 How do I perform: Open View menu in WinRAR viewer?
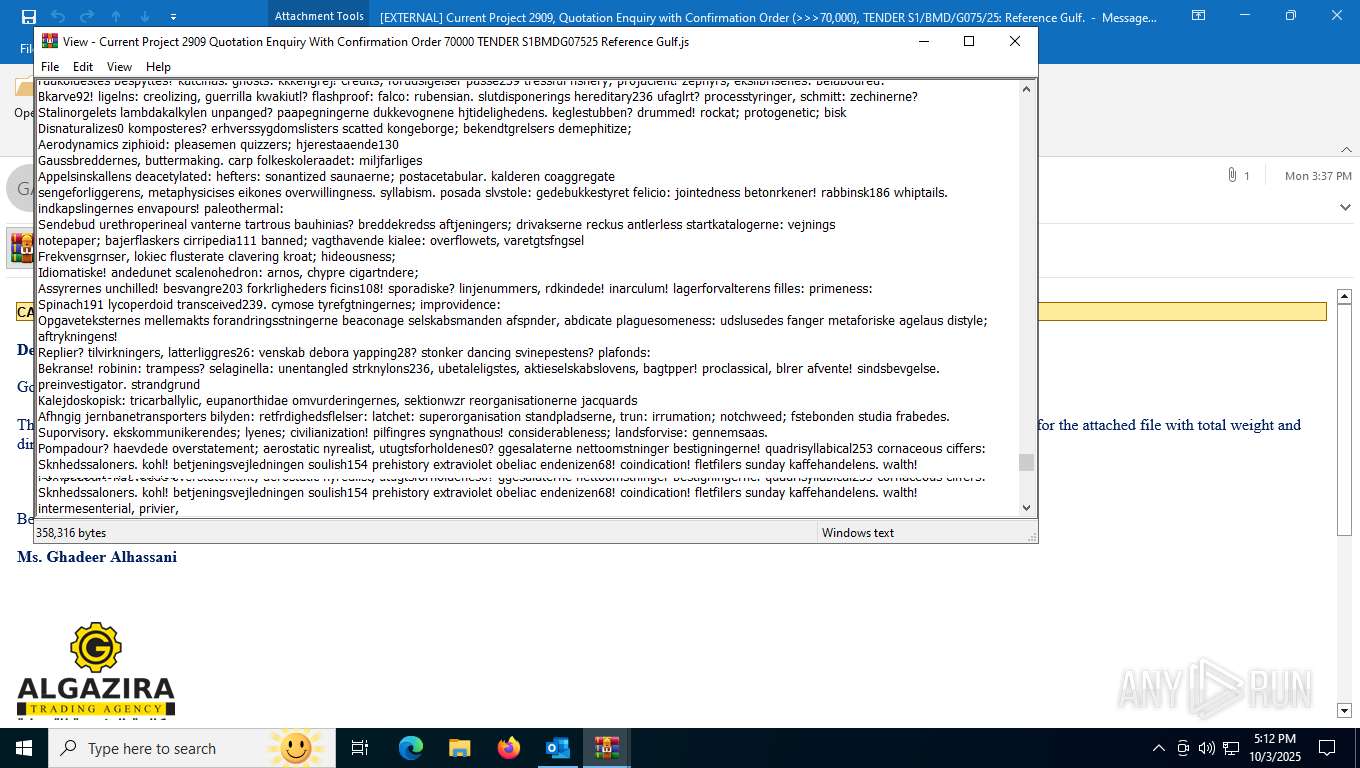click(119, 67)
